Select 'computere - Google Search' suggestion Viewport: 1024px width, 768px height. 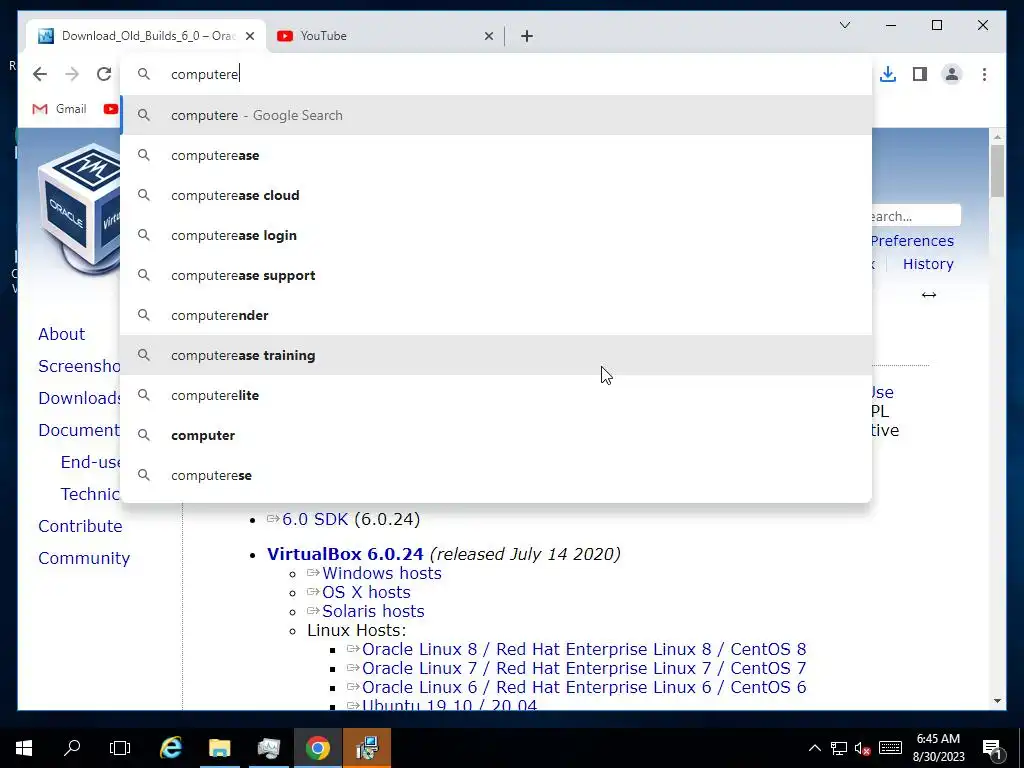coord(496,116)
